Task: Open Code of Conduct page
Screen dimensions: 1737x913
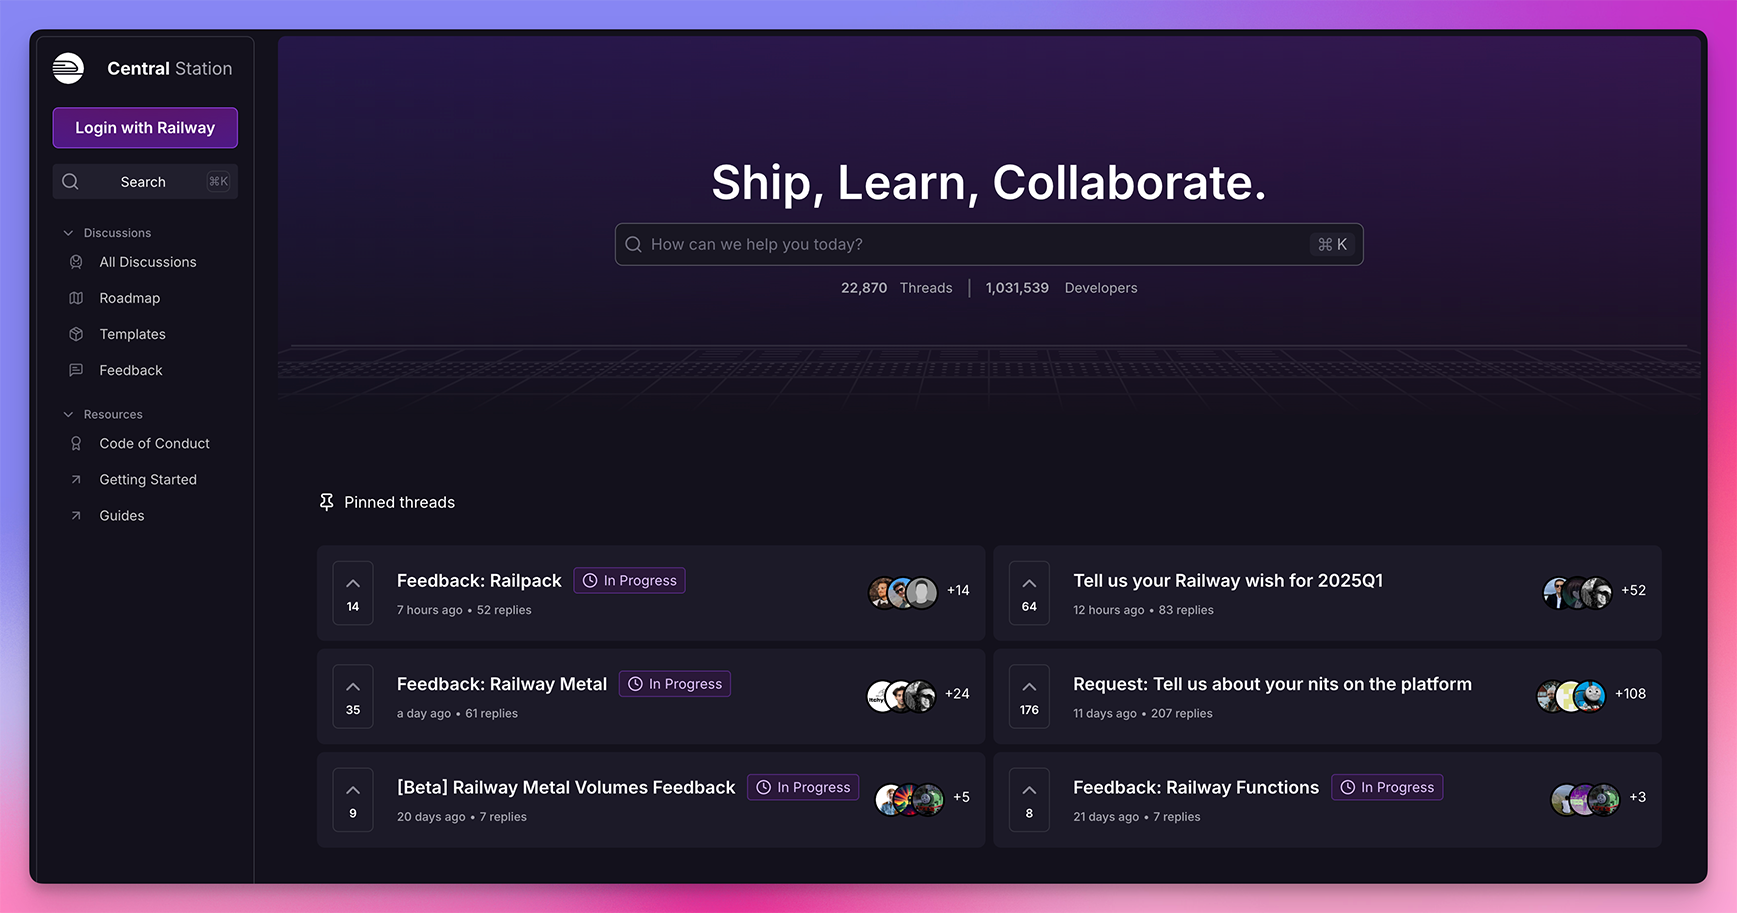Action: tap(155, 443)
